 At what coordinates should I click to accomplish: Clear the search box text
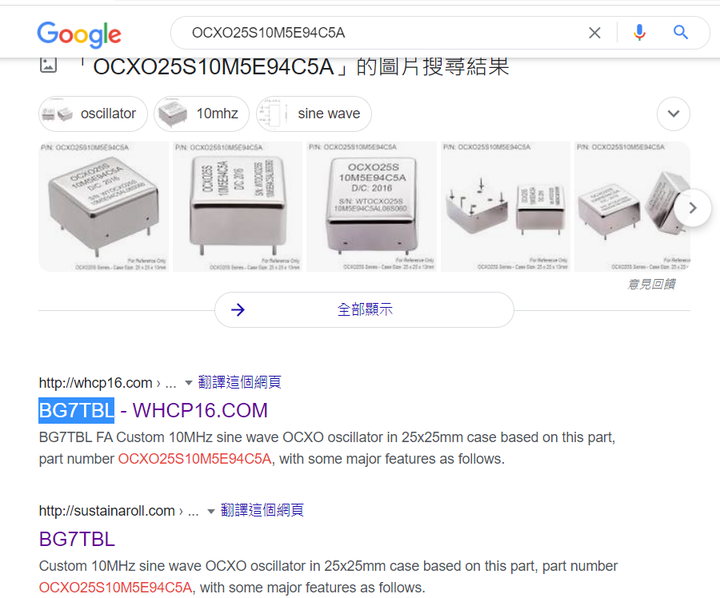coord(595,33)
